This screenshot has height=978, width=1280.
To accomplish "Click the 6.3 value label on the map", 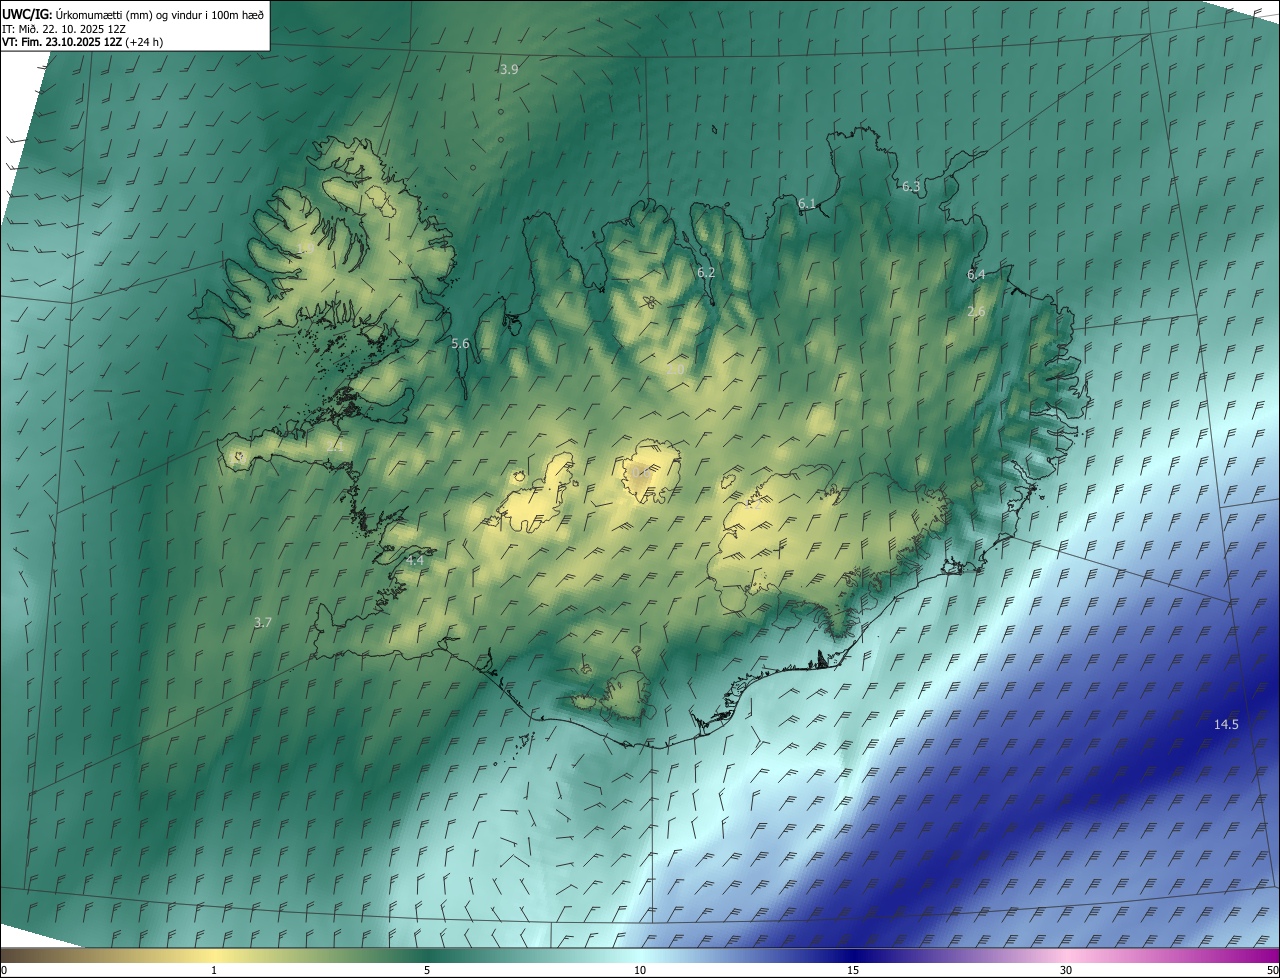I will tap(911, 187).
